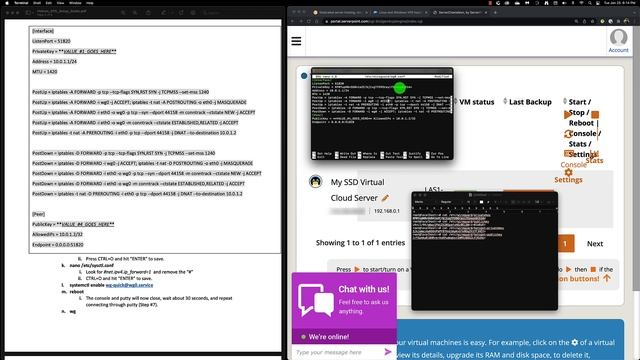Click the 192.168.0.1 IP address text
This screenshot has width=640, height=360.
click(x=387, y=211)
